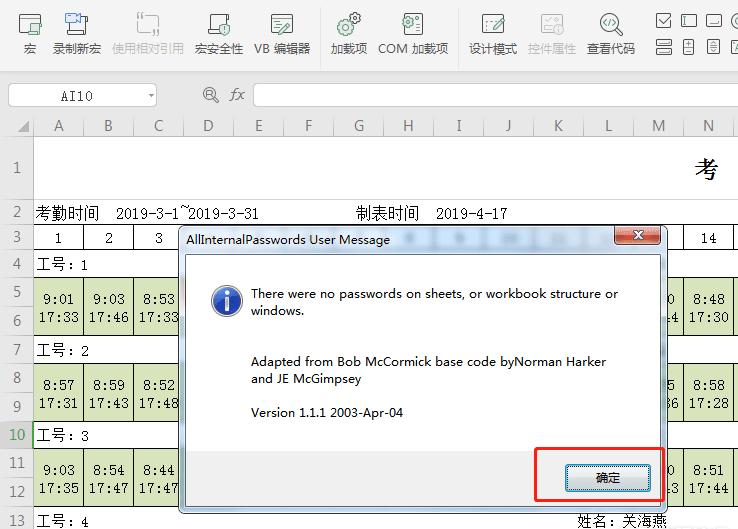
Task: Click cell with time 8:51
Action: point(708,471)
